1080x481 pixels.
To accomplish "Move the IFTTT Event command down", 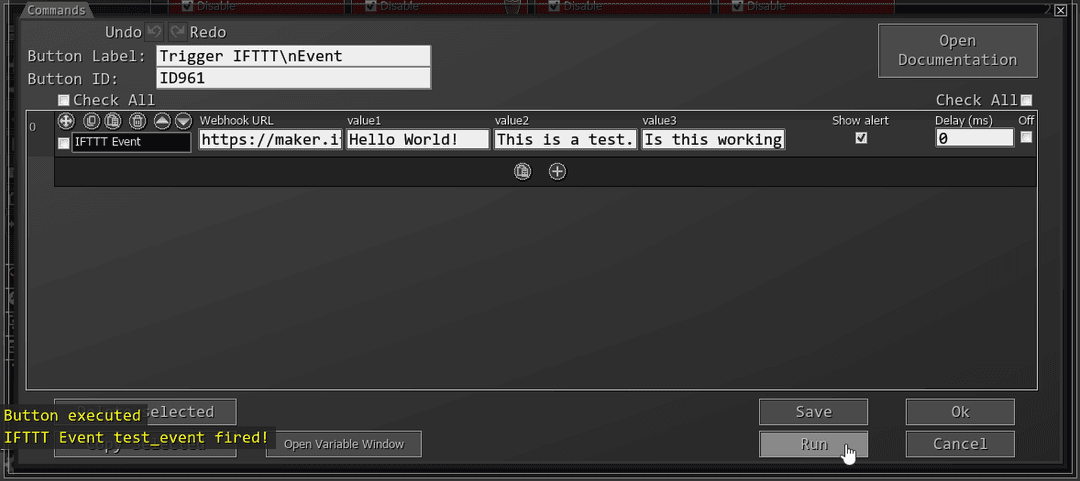I will tap(183, 121).
